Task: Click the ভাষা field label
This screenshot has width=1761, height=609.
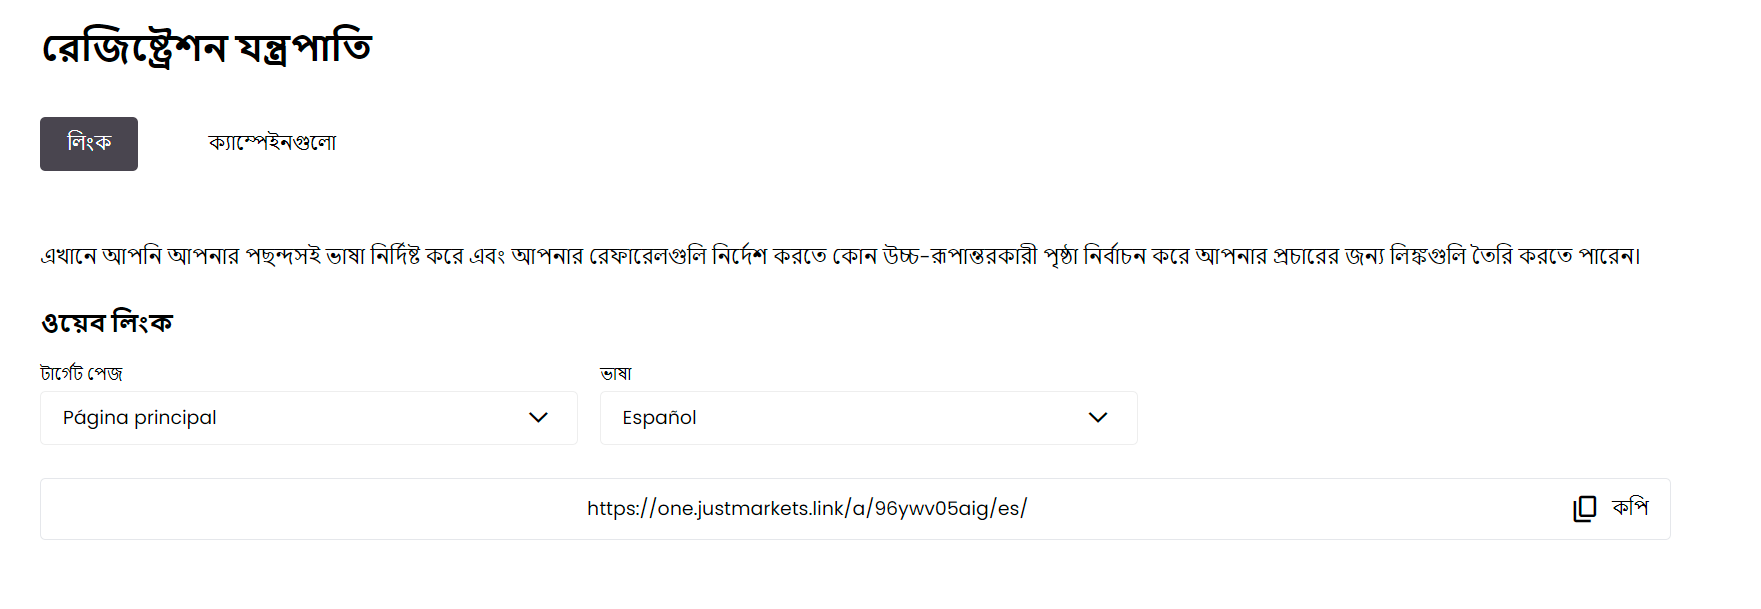Action: coord(616,374)
